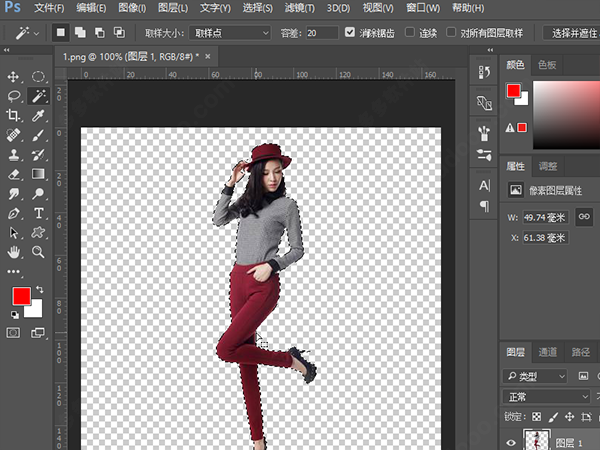Open the 取样大小 dropdown
Image resolution: width=600 pixels, height=450 pixels.
tap(230, 33)
